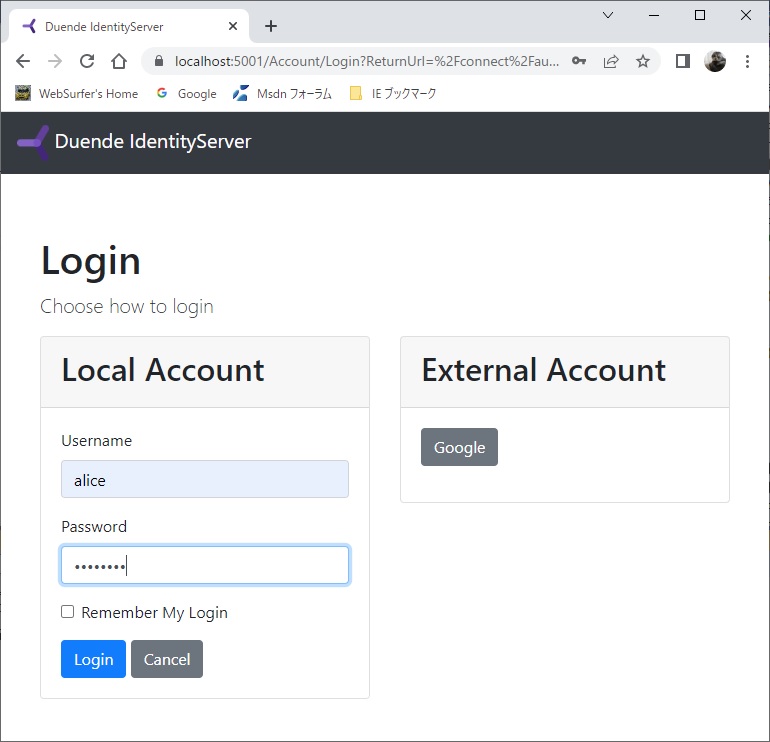Viewport: 770px width, 742px height.
Task: Focus the Username input field
Action: click(x=205, y=479)
